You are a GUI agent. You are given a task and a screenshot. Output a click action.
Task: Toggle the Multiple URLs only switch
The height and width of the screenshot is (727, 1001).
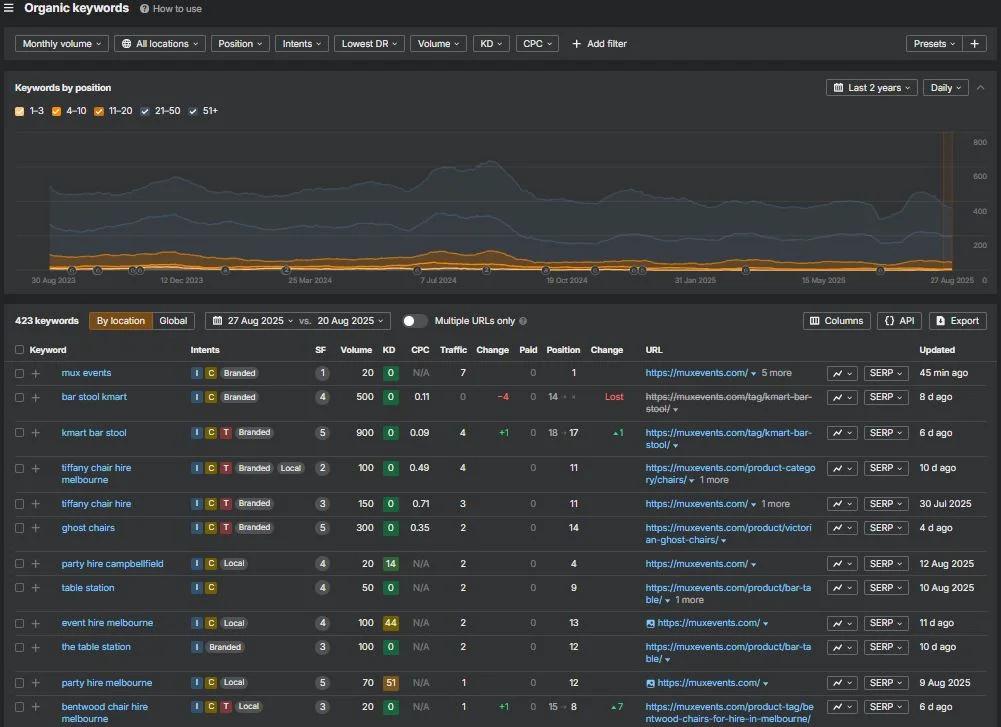point(414,321)
